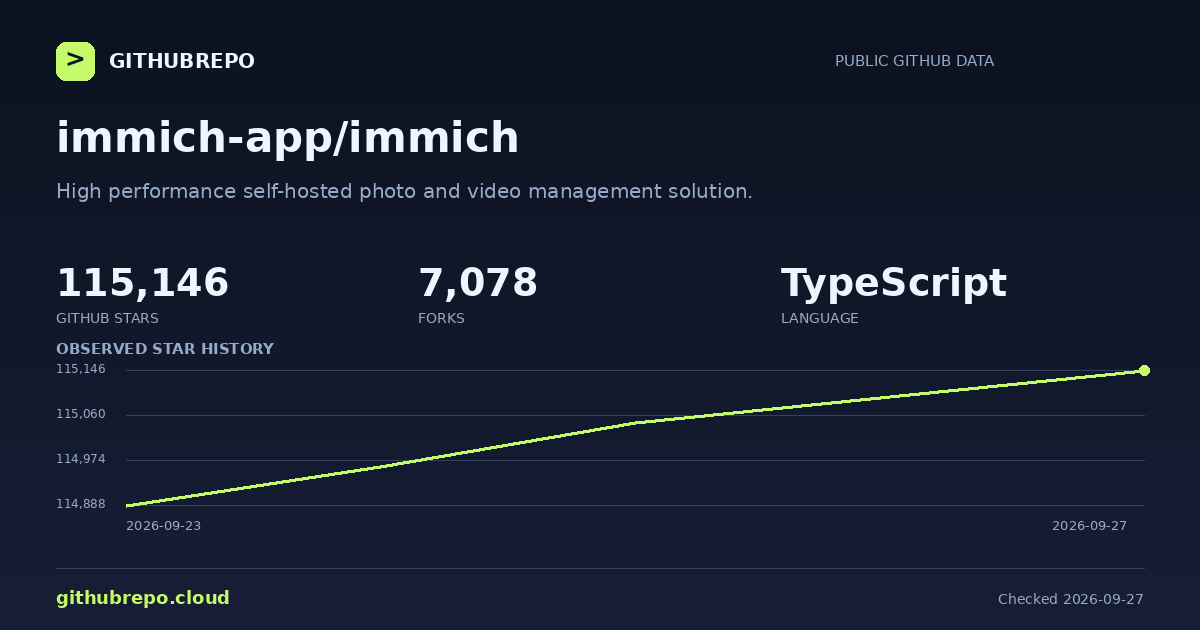Screen dimensions: 1200x630
Task: Click the 114,974 y-axis label
Action: click(x=81, y=459)
